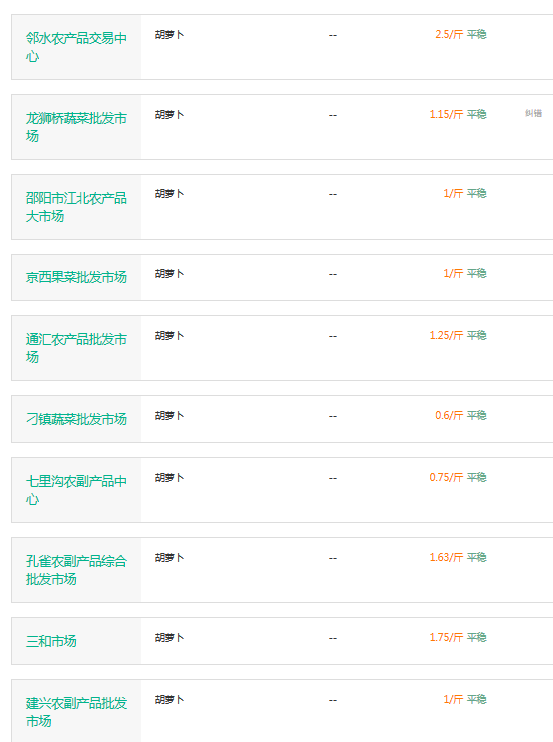Open the 刁镇蔬菜批发市场 link
This screenshot has width=553, height=742.
point(76,419)
